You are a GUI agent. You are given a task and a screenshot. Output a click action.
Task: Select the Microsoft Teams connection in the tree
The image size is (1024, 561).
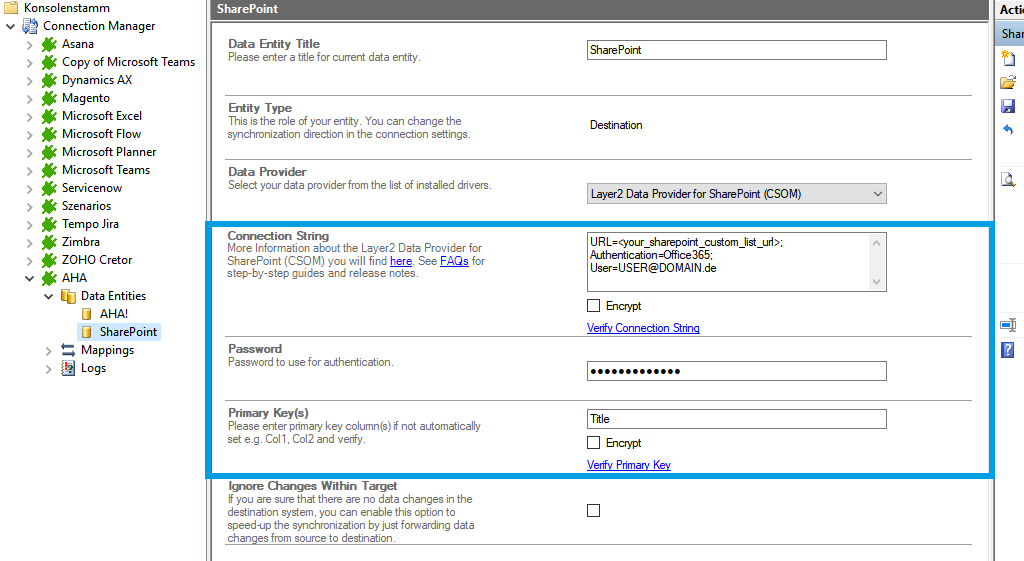click(x=105, y=170)
